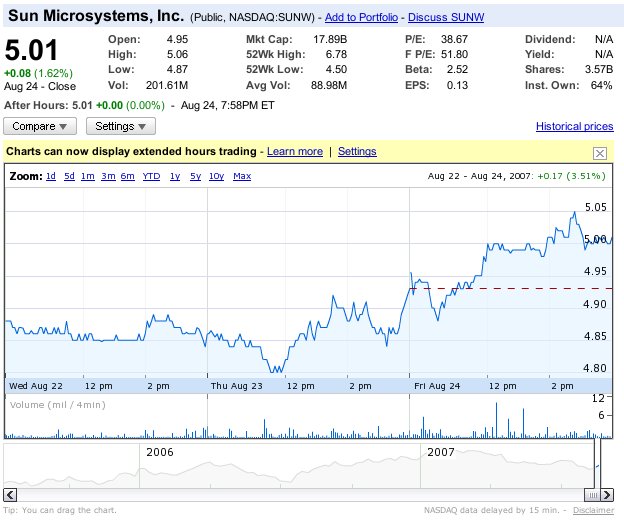Click the 2007 marker in overview timeline
Screen dimensions: 624x523
tap(441, 452)
